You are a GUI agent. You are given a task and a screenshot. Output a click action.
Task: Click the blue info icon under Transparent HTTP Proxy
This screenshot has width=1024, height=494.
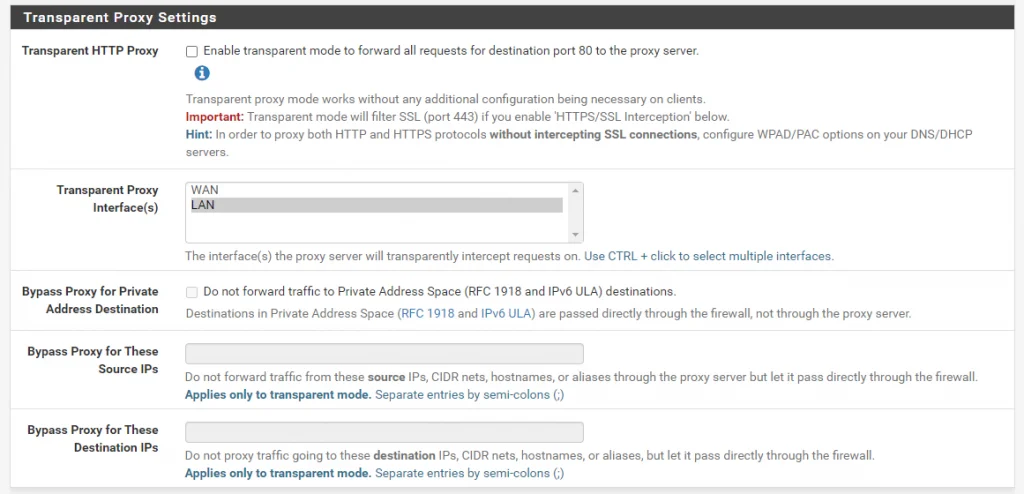click(x=202, y=73)
